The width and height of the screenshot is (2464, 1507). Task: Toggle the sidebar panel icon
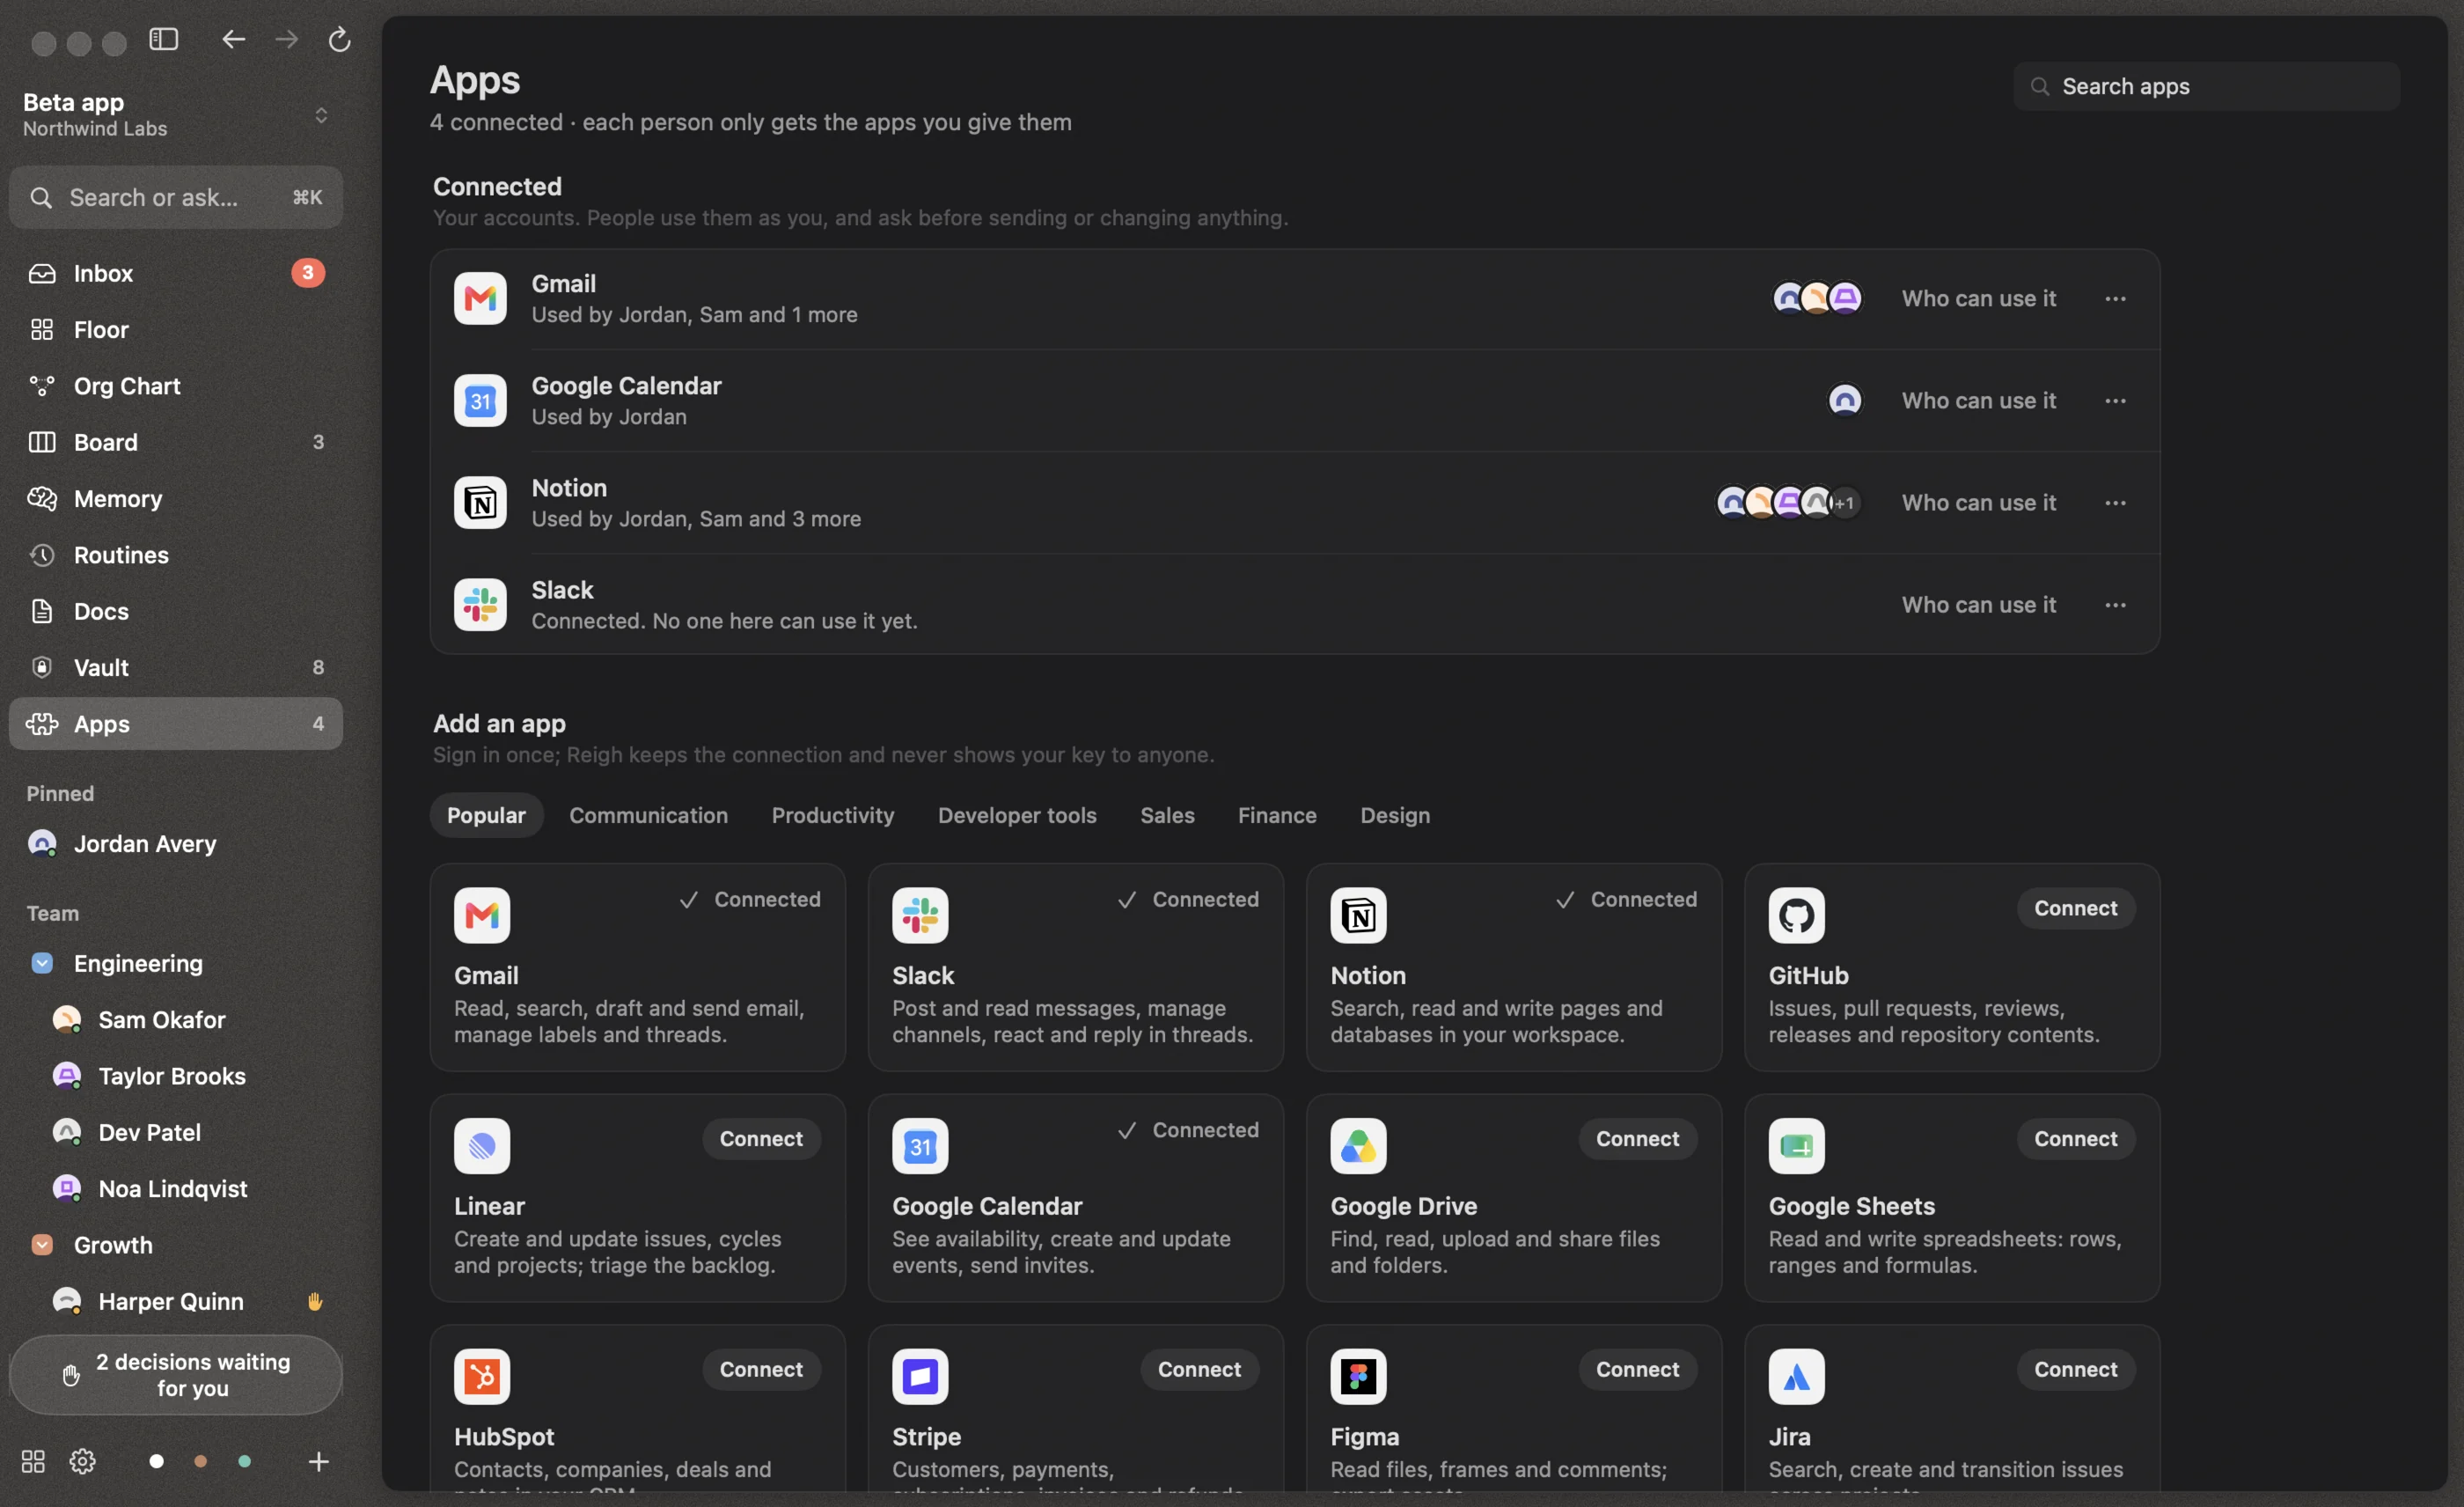pyautogui.click(x=164, y=39)
